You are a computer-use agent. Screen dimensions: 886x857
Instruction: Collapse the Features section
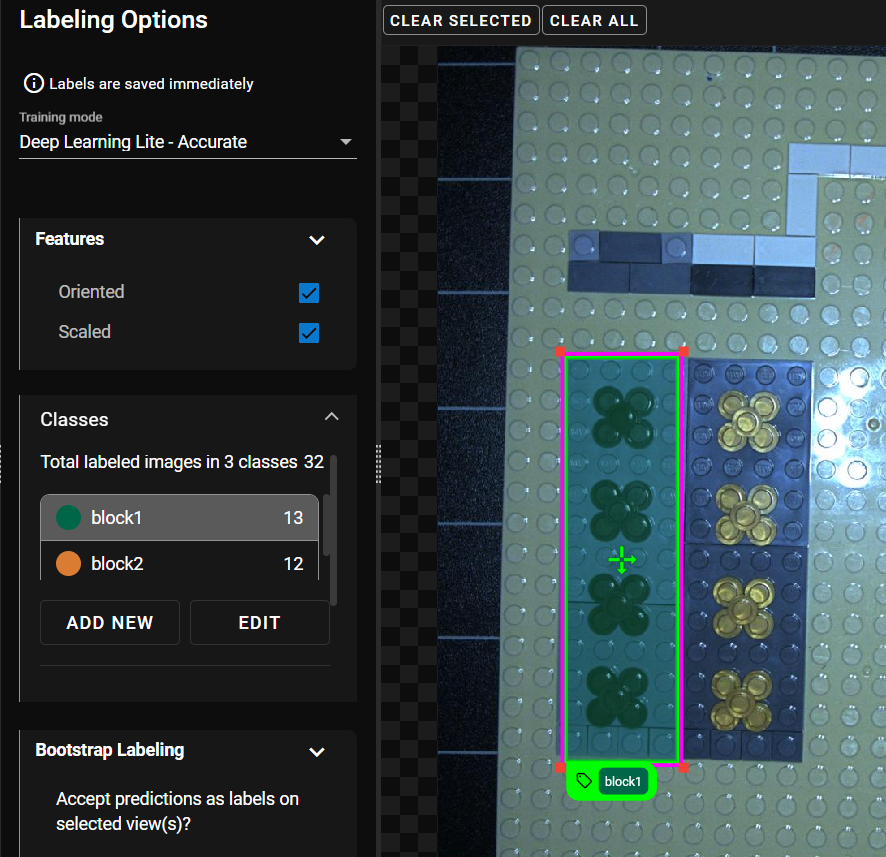(317, 240)
